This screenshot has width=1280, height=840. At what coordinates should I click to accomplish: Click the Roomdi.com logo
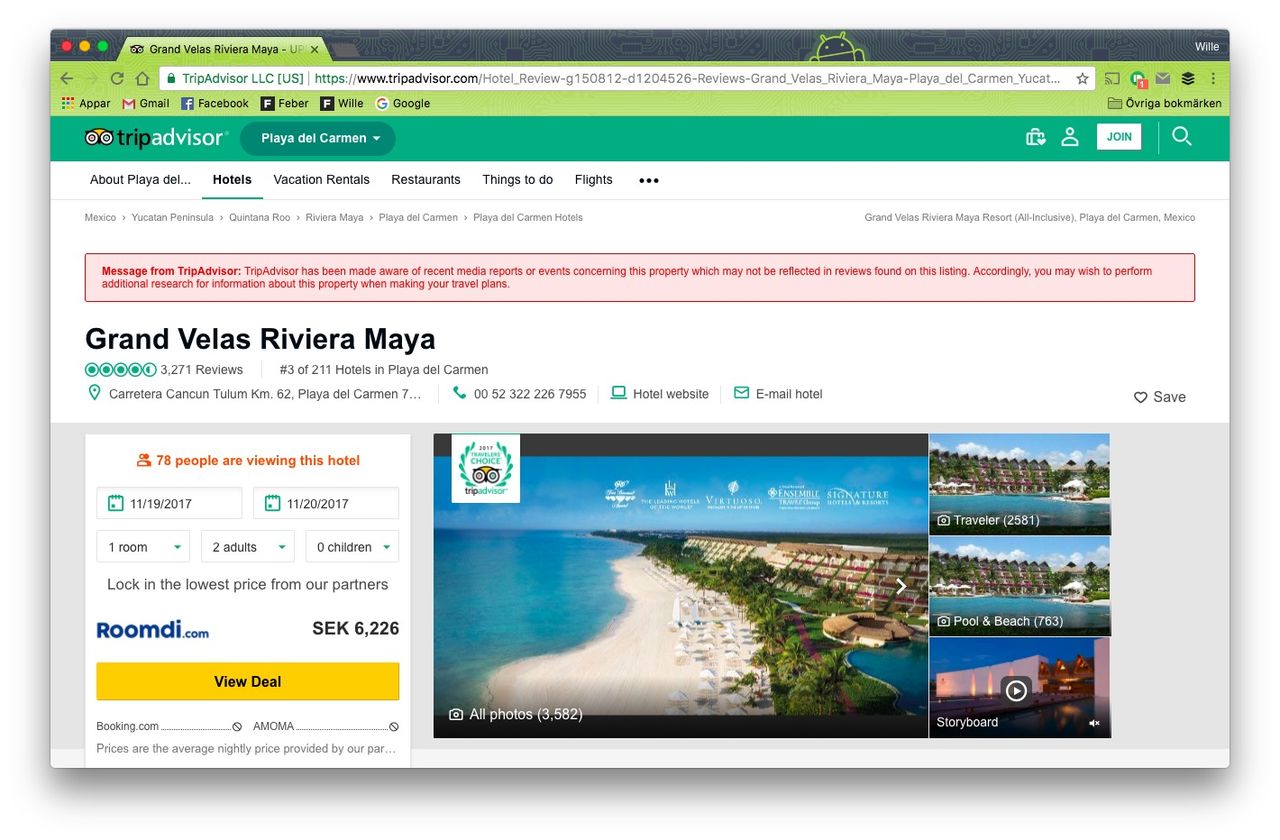pyautogui.click(x=153, y=630)
